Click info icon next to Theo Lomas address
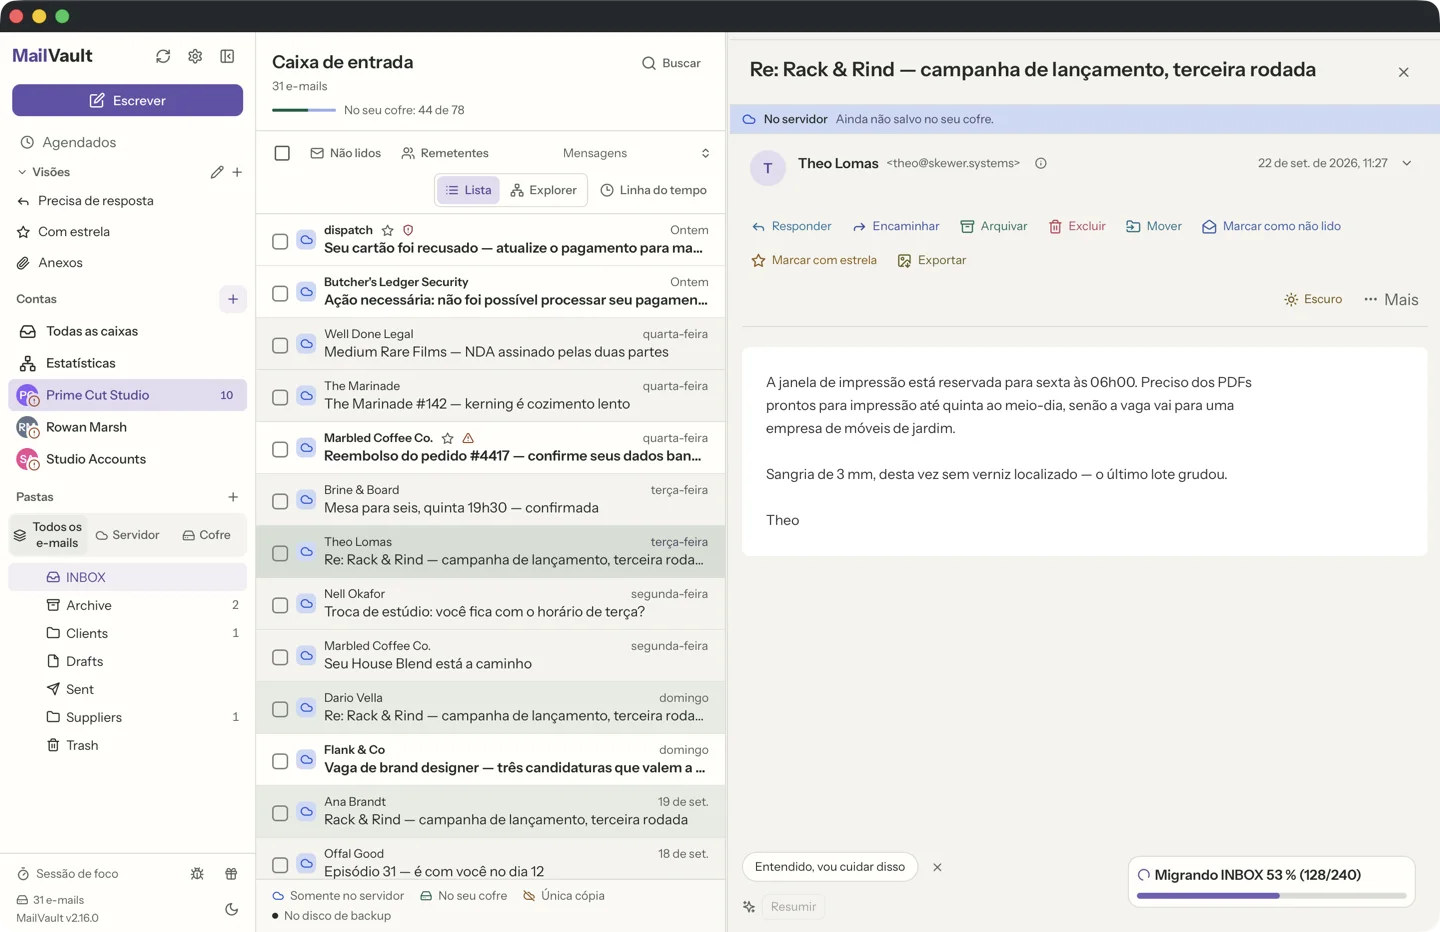This screenshot has height=932, width=1440. pos(1041,163)
